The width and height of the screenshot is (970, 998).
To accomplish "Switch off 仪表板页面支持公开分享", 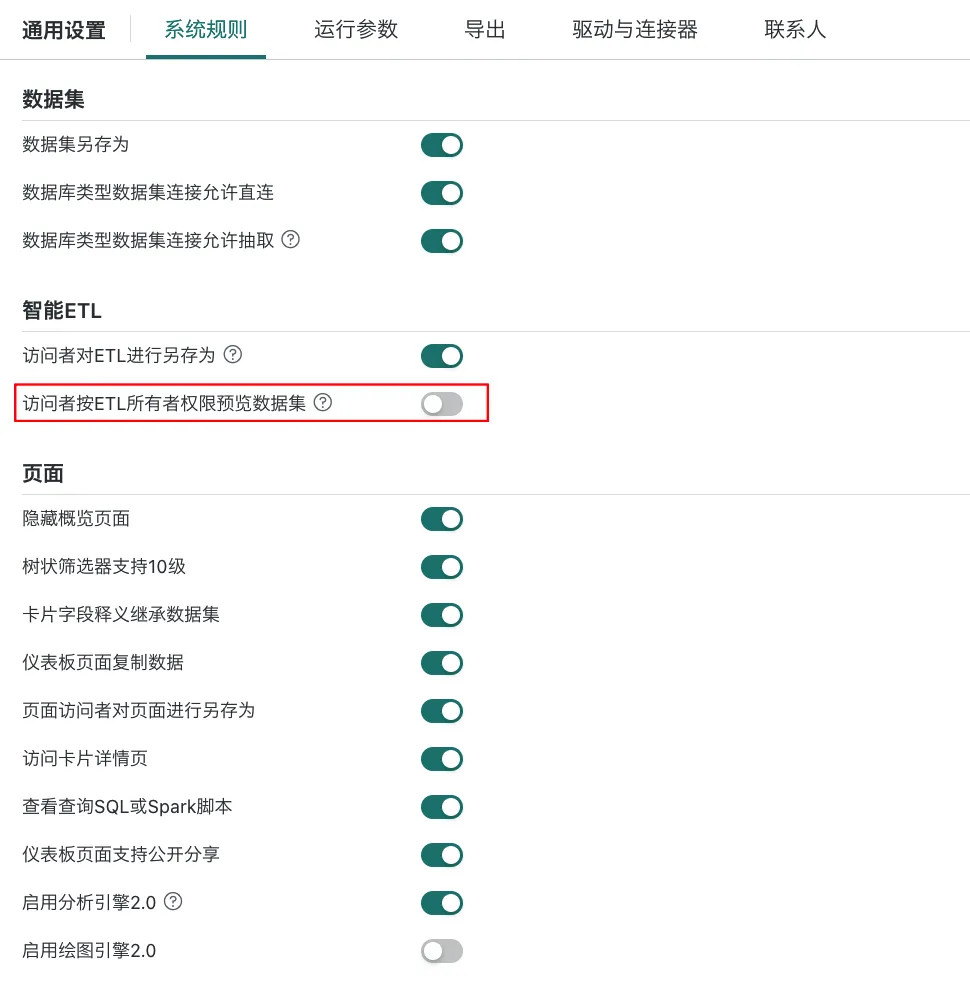I will [x=441, y=855].
